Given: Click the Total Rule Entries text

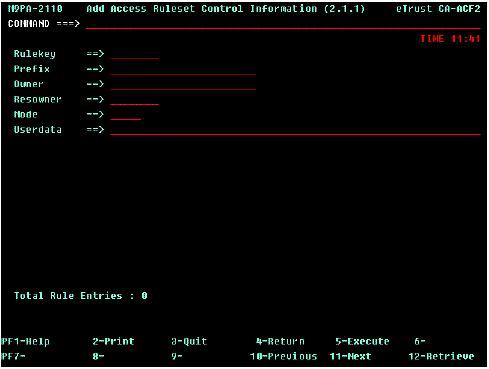Looking at the screenshot, I should 81,296.
